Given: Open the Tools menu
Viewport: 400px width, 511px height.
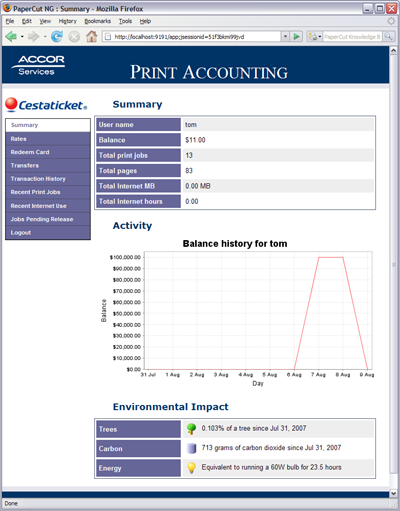Looking at the screenshot, I should click(x=125, y=21).
